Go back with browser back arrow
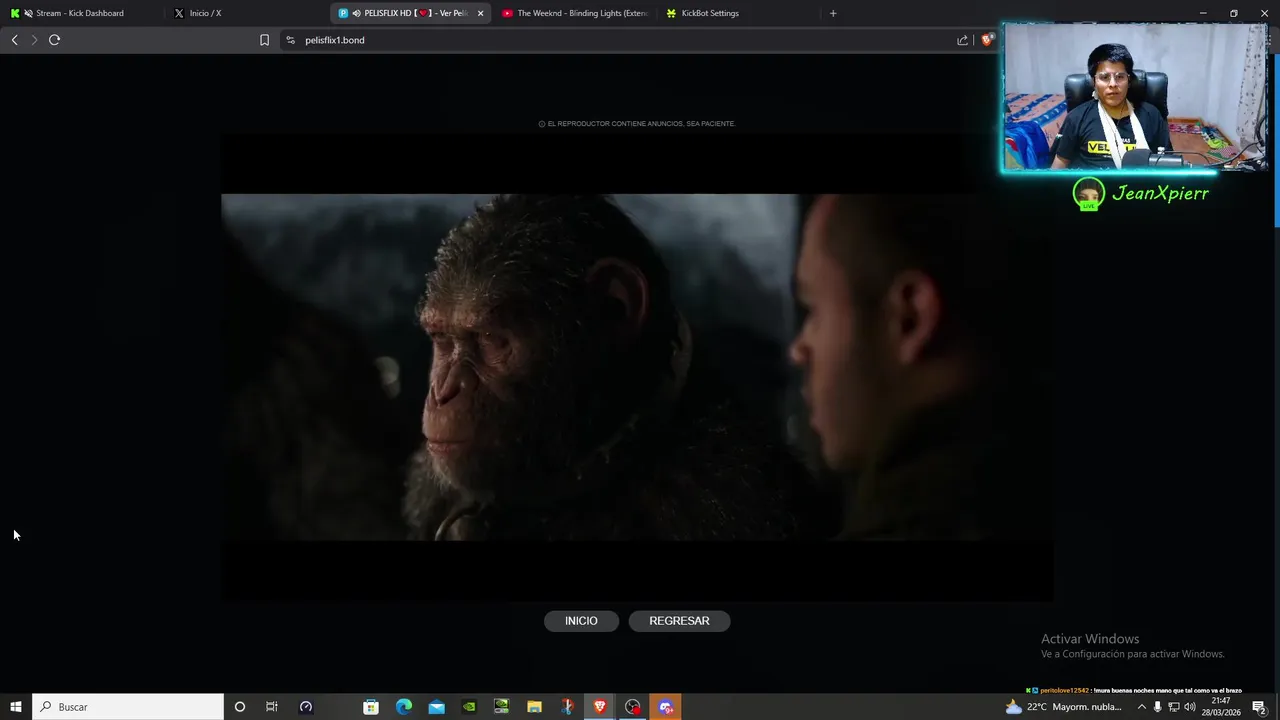1280x720 pixels. pos(14,40)
